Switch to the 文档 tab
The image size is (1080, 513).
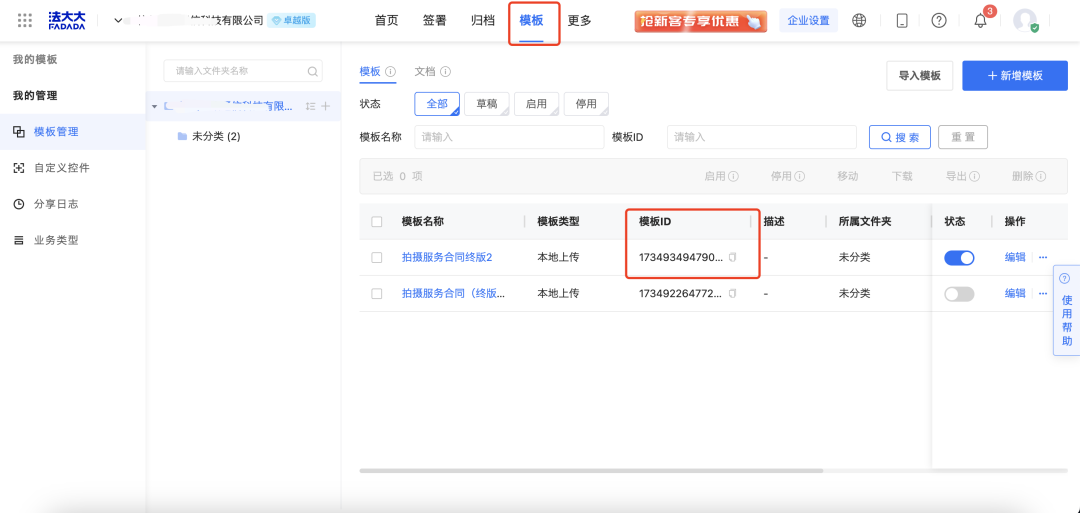(x=425, y=71)
